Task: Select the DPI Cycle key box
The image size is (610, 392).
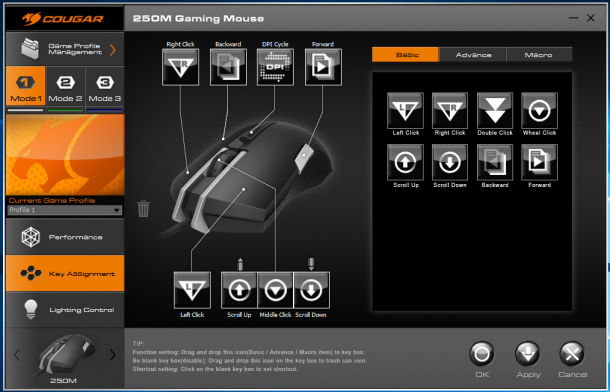Action: tap(275, 67)
